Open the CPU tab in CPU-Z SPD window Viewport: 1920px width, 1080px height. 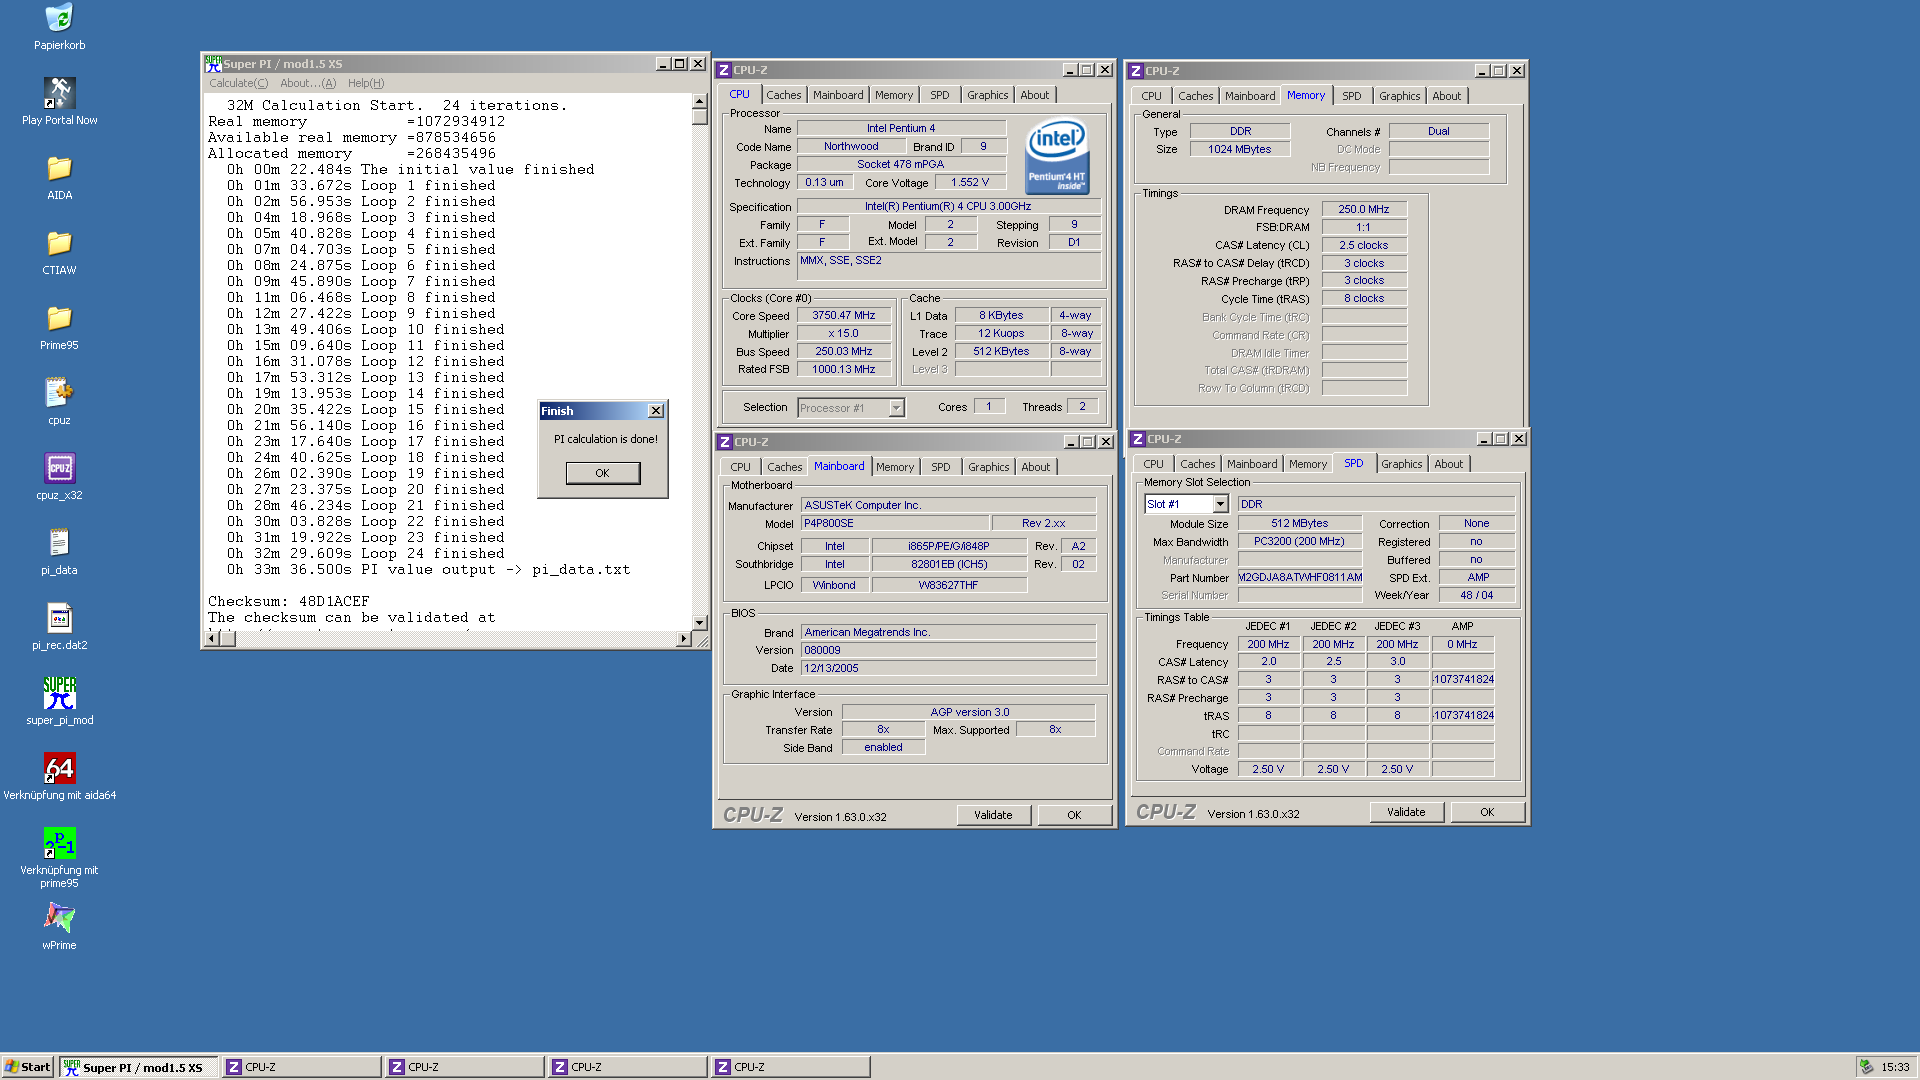1153,464
